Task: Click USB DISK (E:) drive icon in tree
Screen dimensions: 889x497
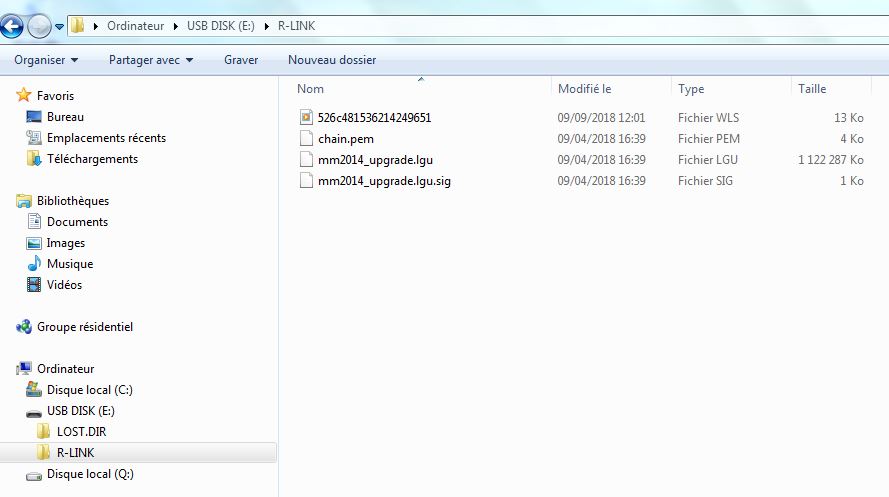Action: click(x=34, y=412)
